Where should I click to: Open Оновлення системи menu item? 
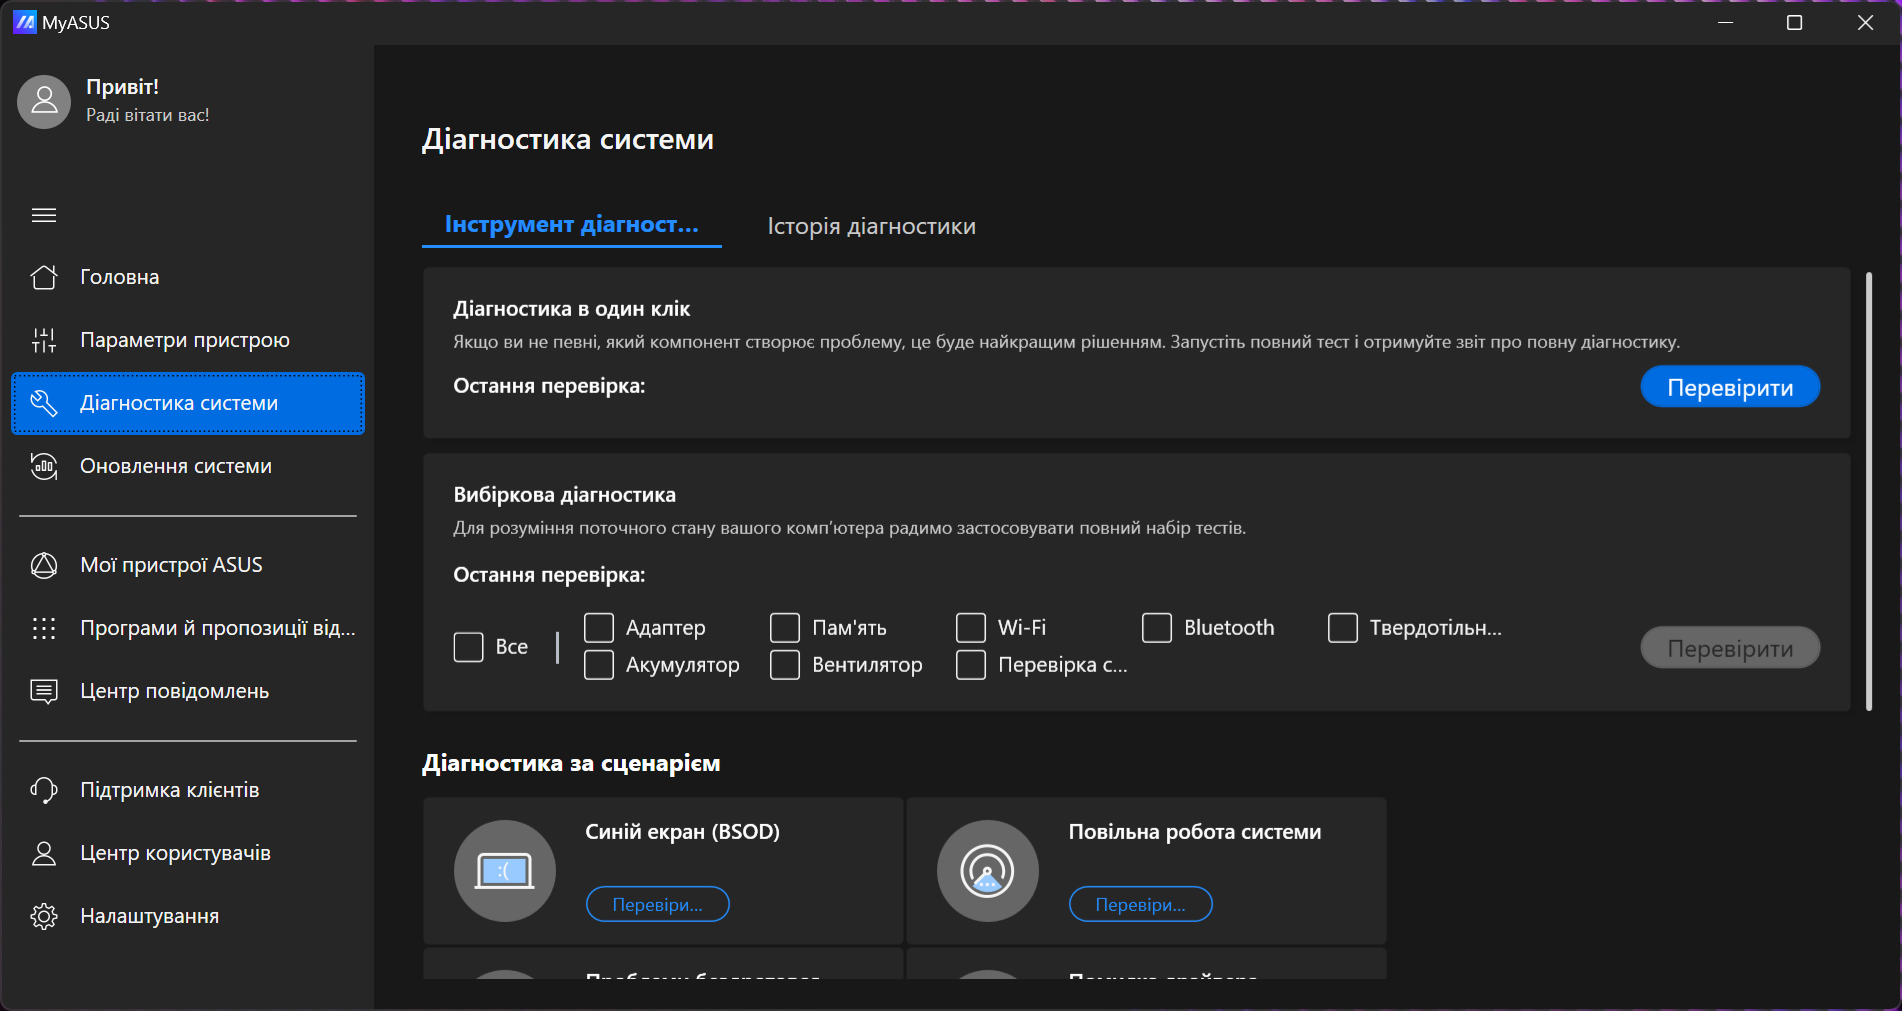click(188, 466)
